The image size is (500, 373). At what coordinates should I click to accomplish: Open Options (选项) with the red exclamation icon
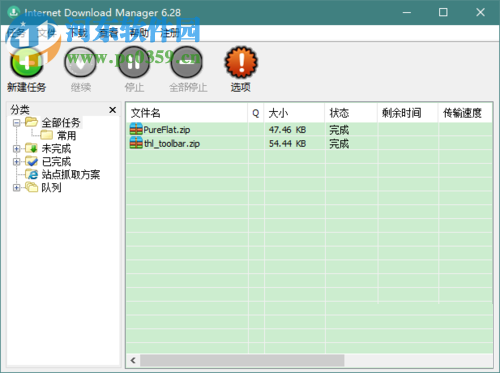pyautogui.click(x=241, y=70)
